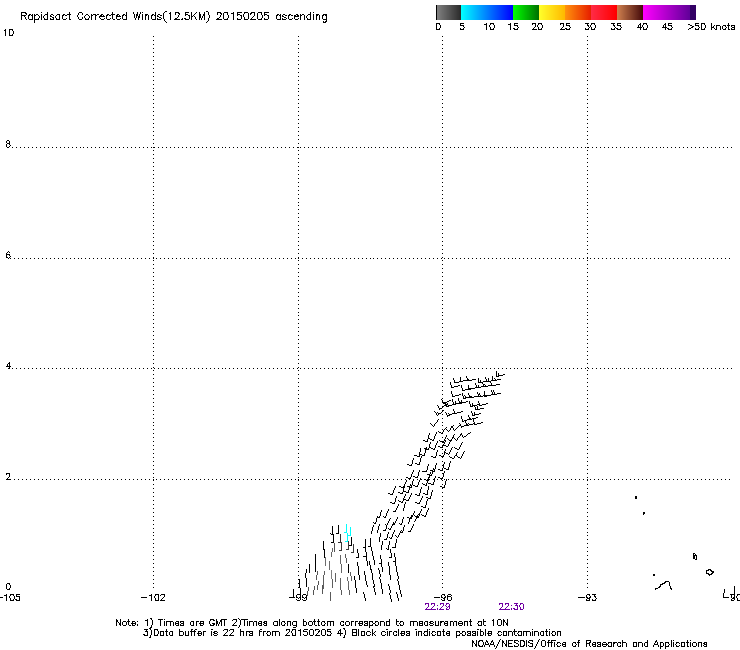Viewport: 740px width, 650px height.
Task: Click the longitude axis label '-96'
Action: coord(443,598)
